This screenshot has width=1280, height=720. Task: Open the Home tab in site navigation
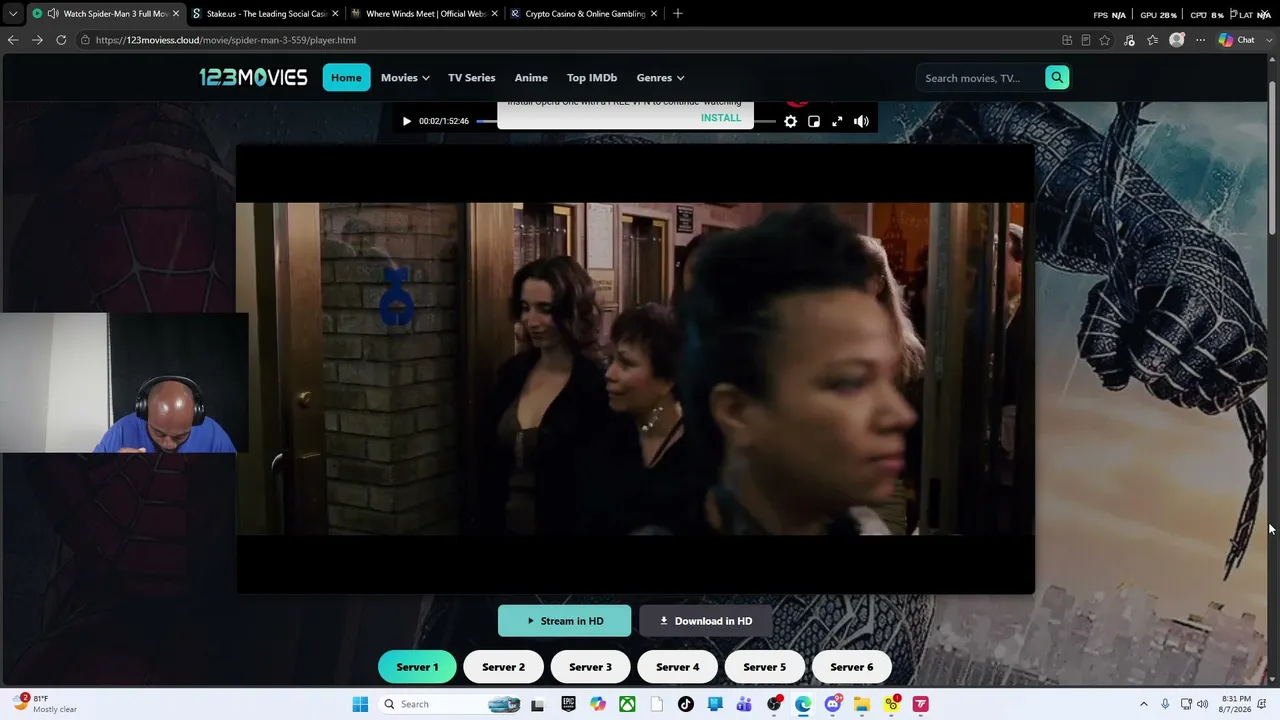(346, 77)
